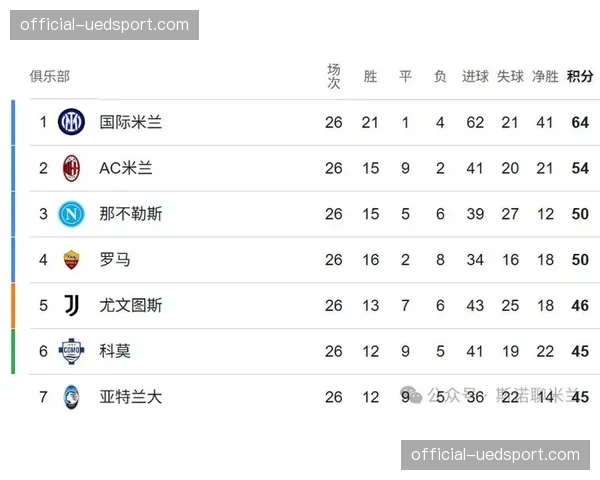Click the top official-uedsport.com watermark

tap(104, 24)
